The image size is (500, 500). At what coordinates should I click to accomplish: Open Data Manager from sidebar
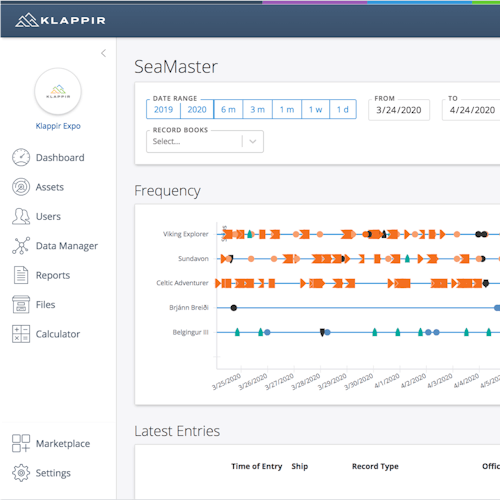click(x=67, y=246)
